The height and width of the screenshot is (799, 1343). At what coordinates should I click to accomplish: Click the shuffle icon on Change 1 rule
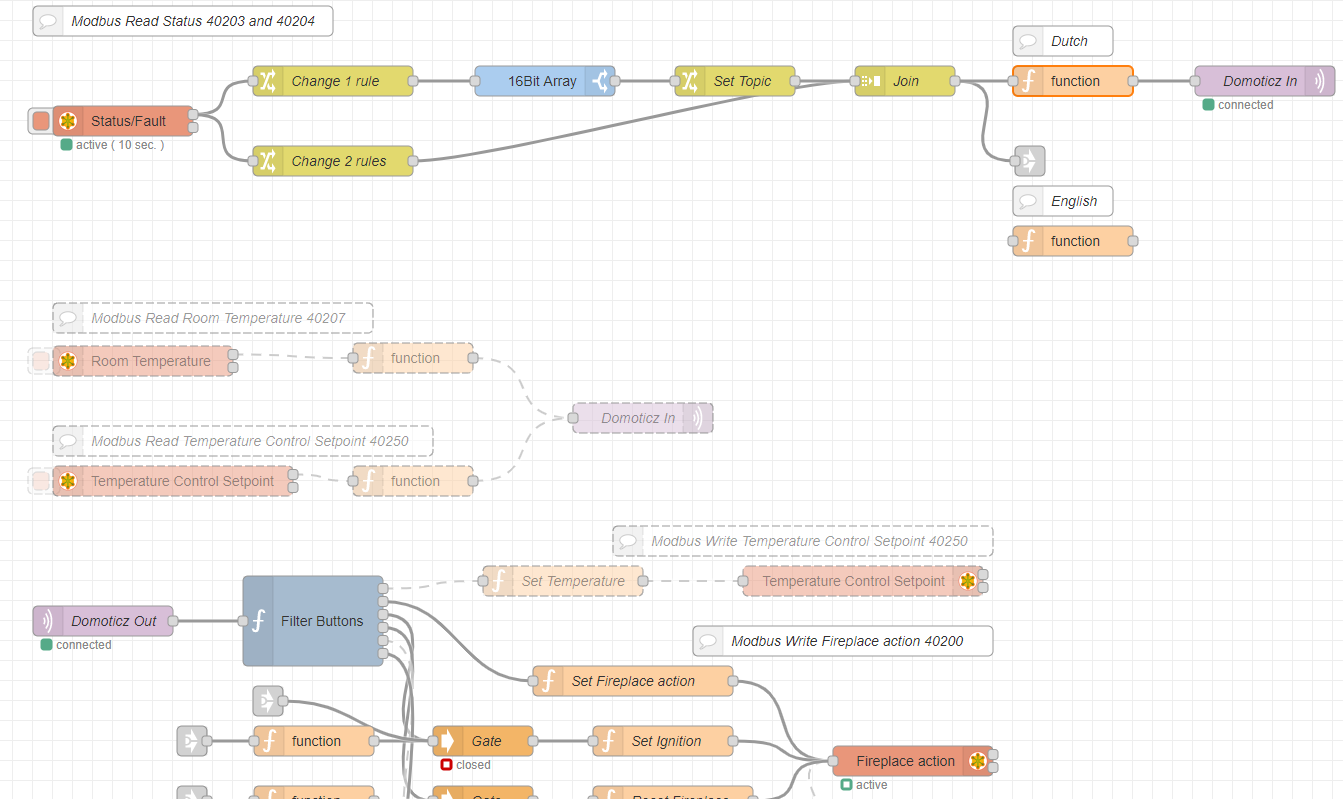tap(268, 81)
